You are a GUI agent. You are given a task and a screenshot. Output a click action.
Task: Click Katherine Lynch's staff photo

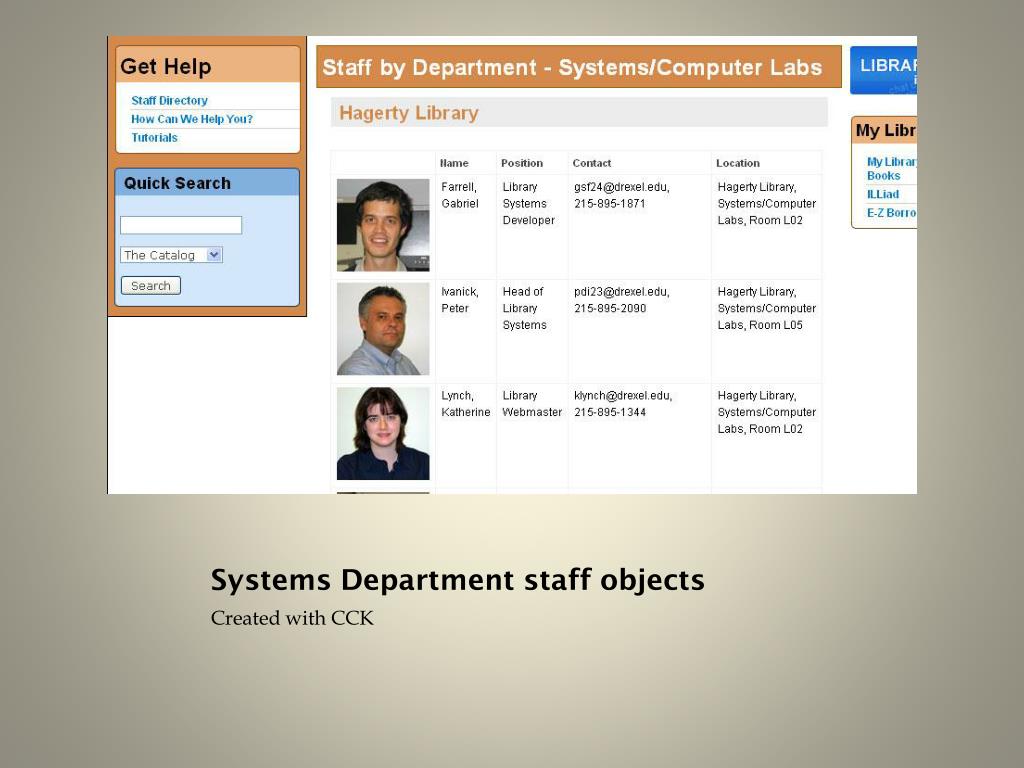(x=383, y=434)
